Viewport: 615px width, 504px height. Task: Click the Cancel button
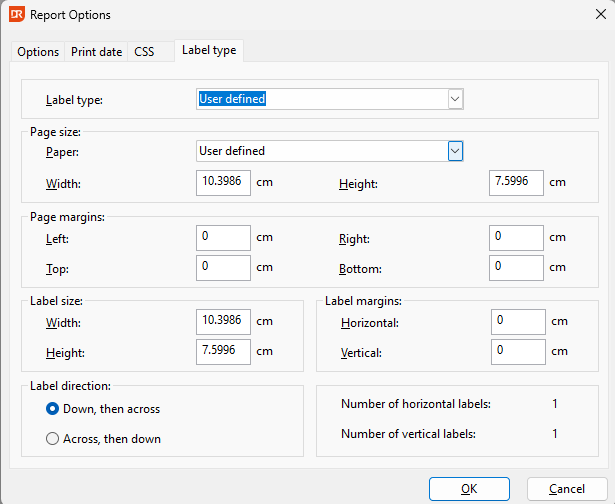(x=567, y=489)
